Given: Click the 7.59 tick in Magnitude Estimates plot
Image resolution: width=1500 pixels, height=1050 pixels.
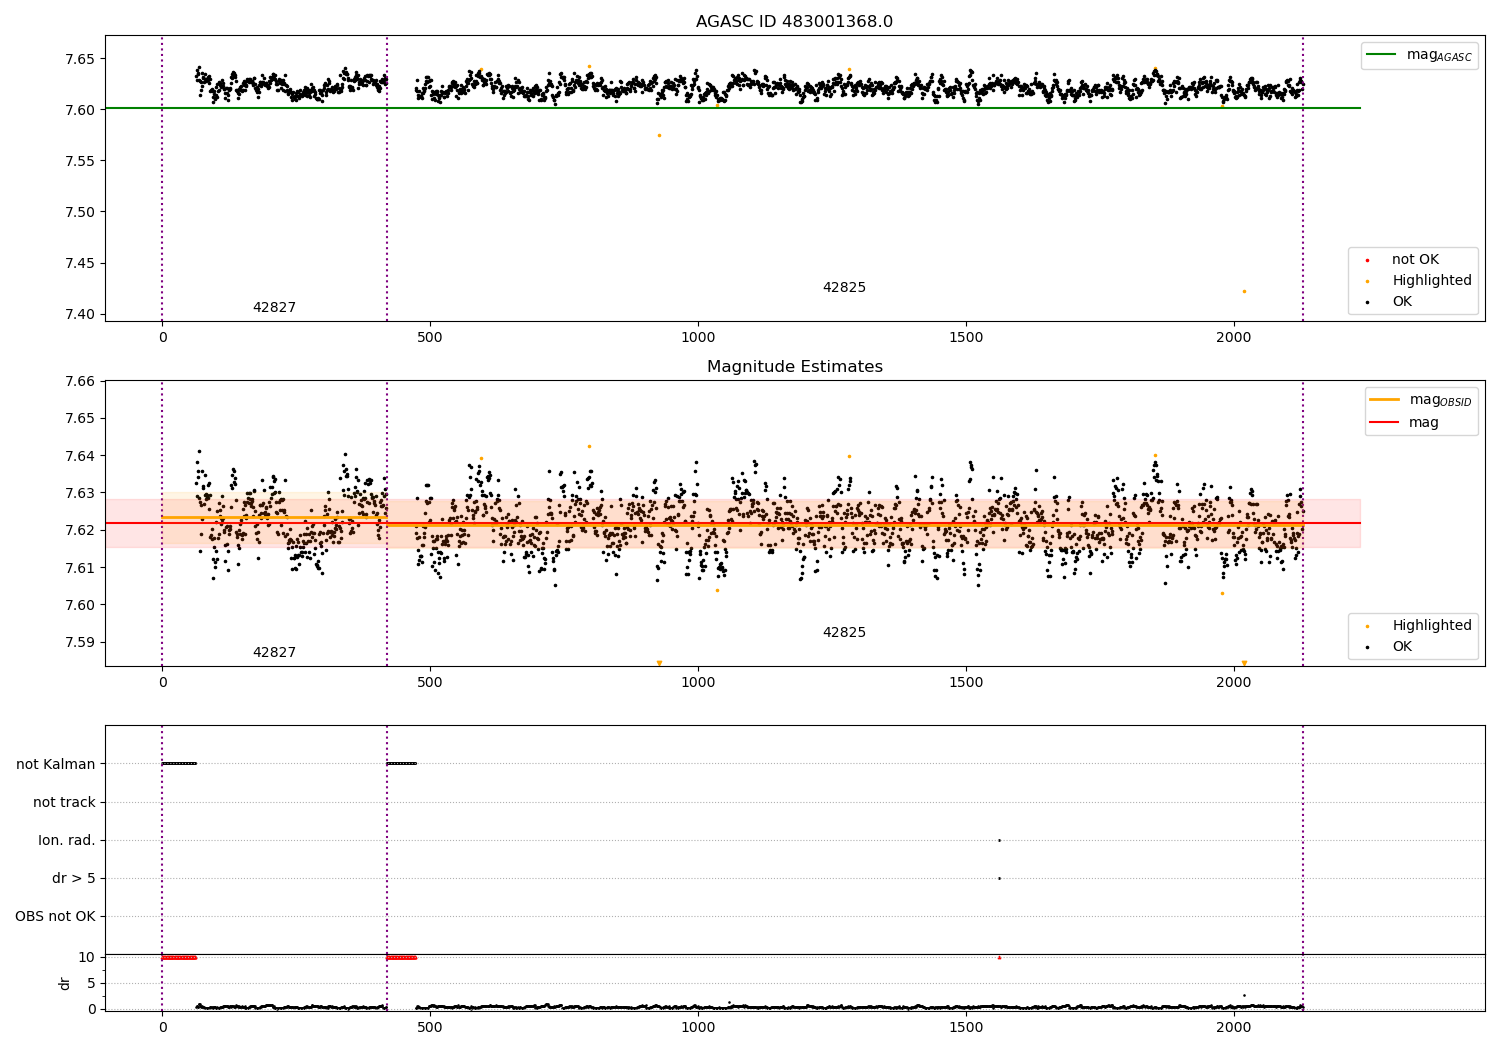Looking at the screenshot, I should [x=79, y=642].
